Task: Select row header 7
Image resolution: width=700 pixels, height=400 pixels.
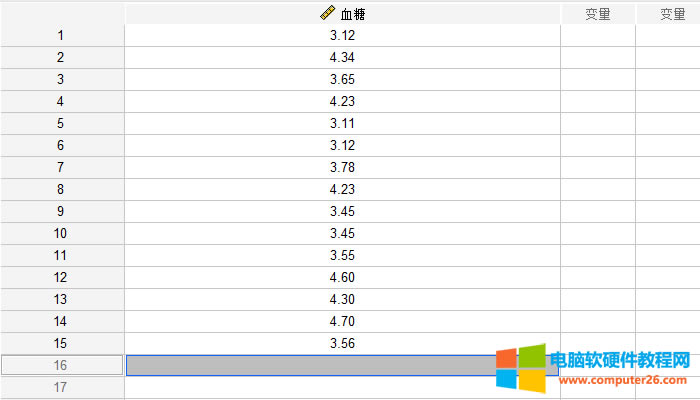Action: pyautogui.click(x=62, y=167)
